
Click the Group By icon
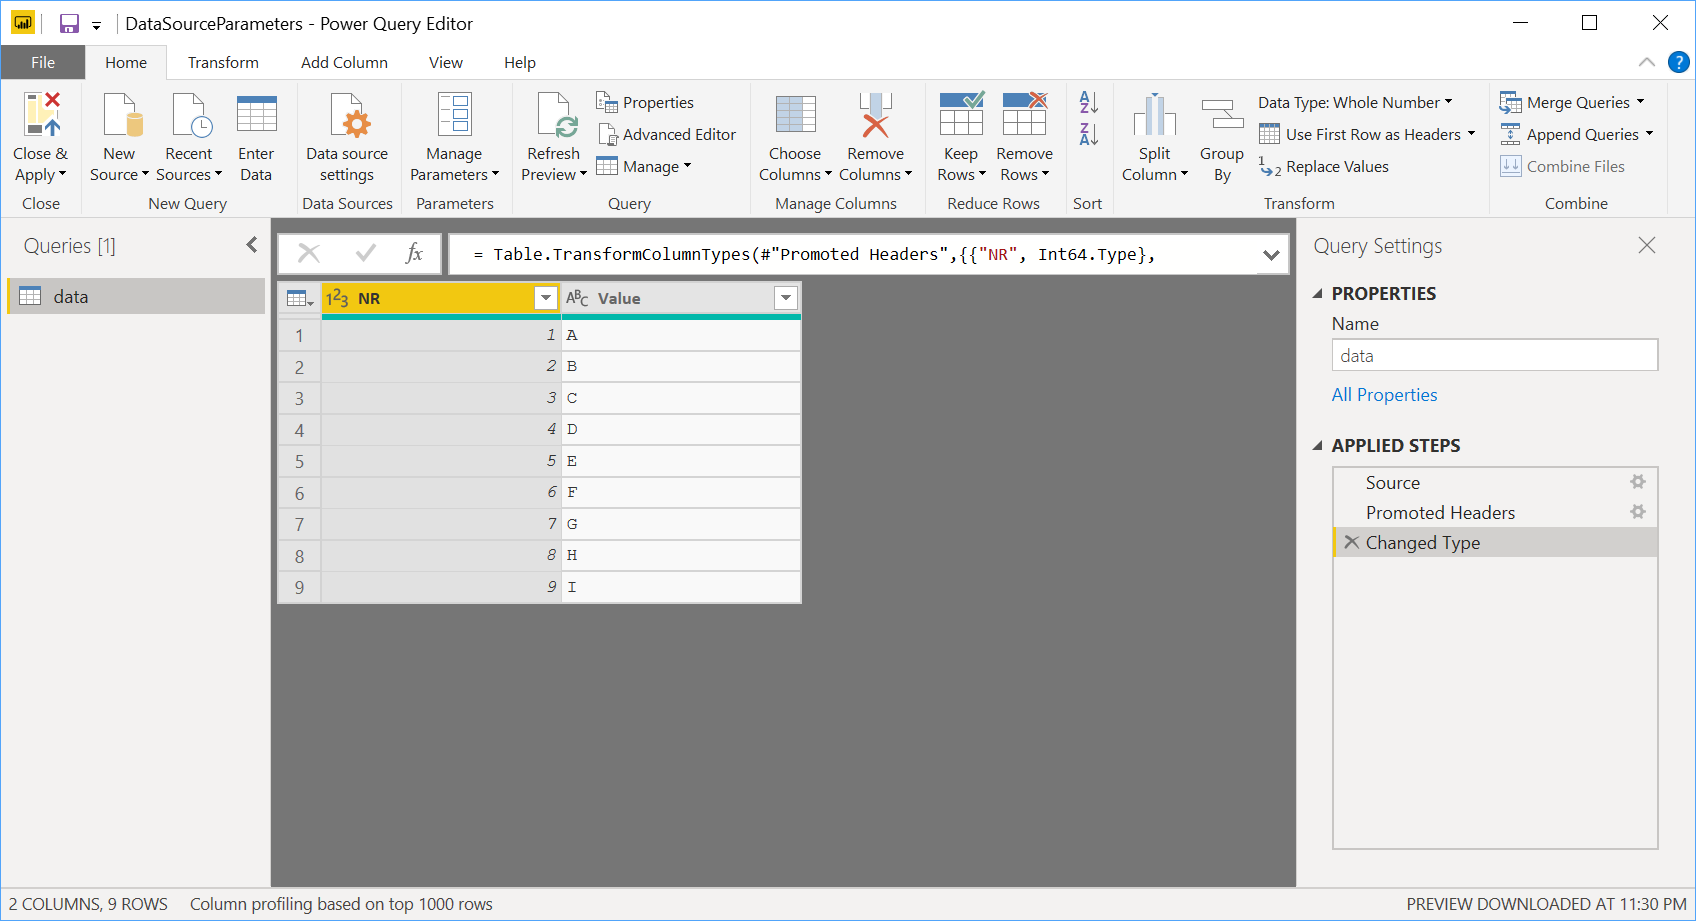(x=1221, y=115)
